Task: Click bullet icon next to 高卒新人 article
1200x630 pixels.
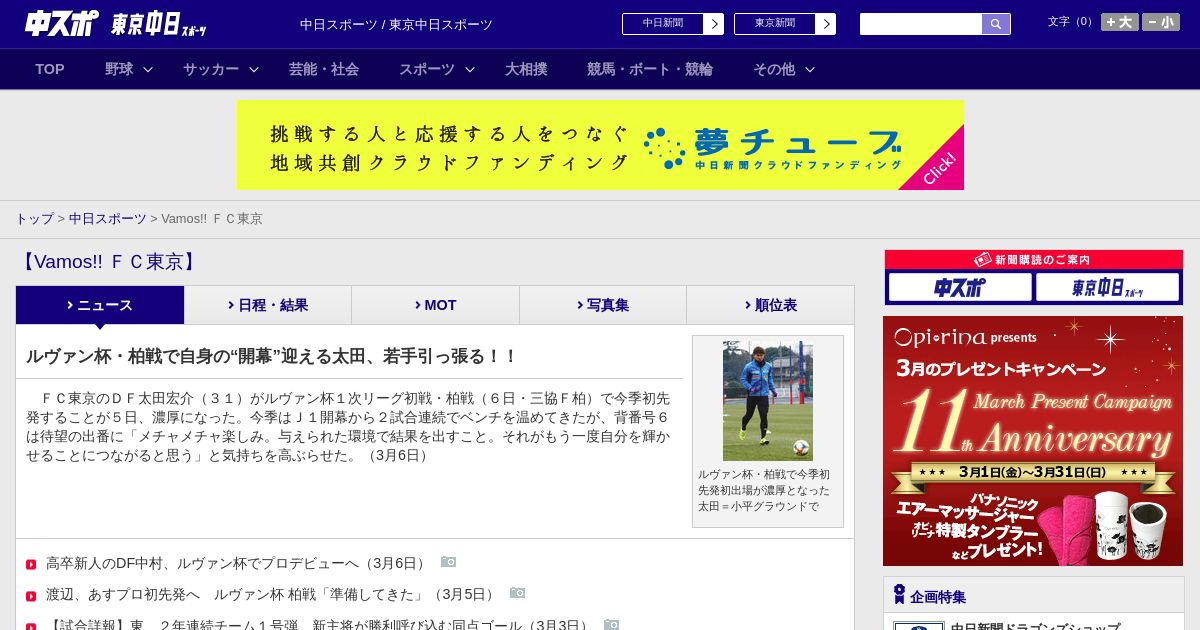Action: (31, 565)
